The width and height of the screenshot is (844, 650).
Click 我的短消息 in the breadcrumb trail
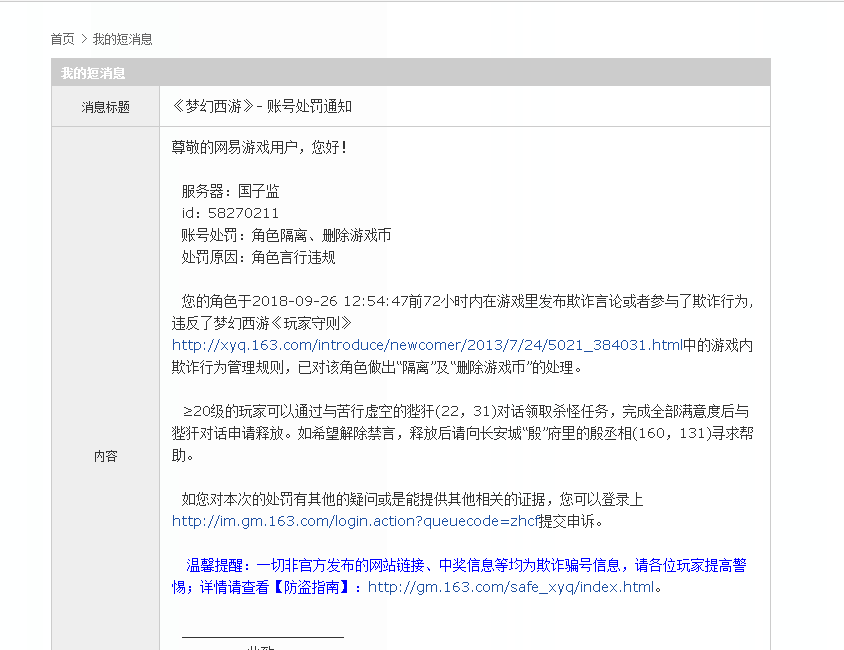point(123,39)
